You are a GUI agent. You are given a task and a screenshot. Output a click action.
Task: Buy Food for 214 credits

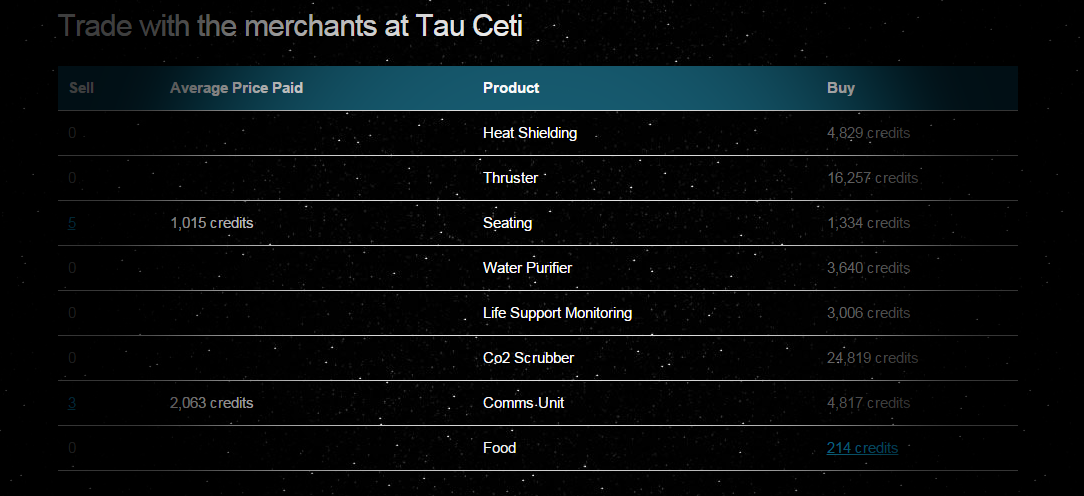point(862,448)
